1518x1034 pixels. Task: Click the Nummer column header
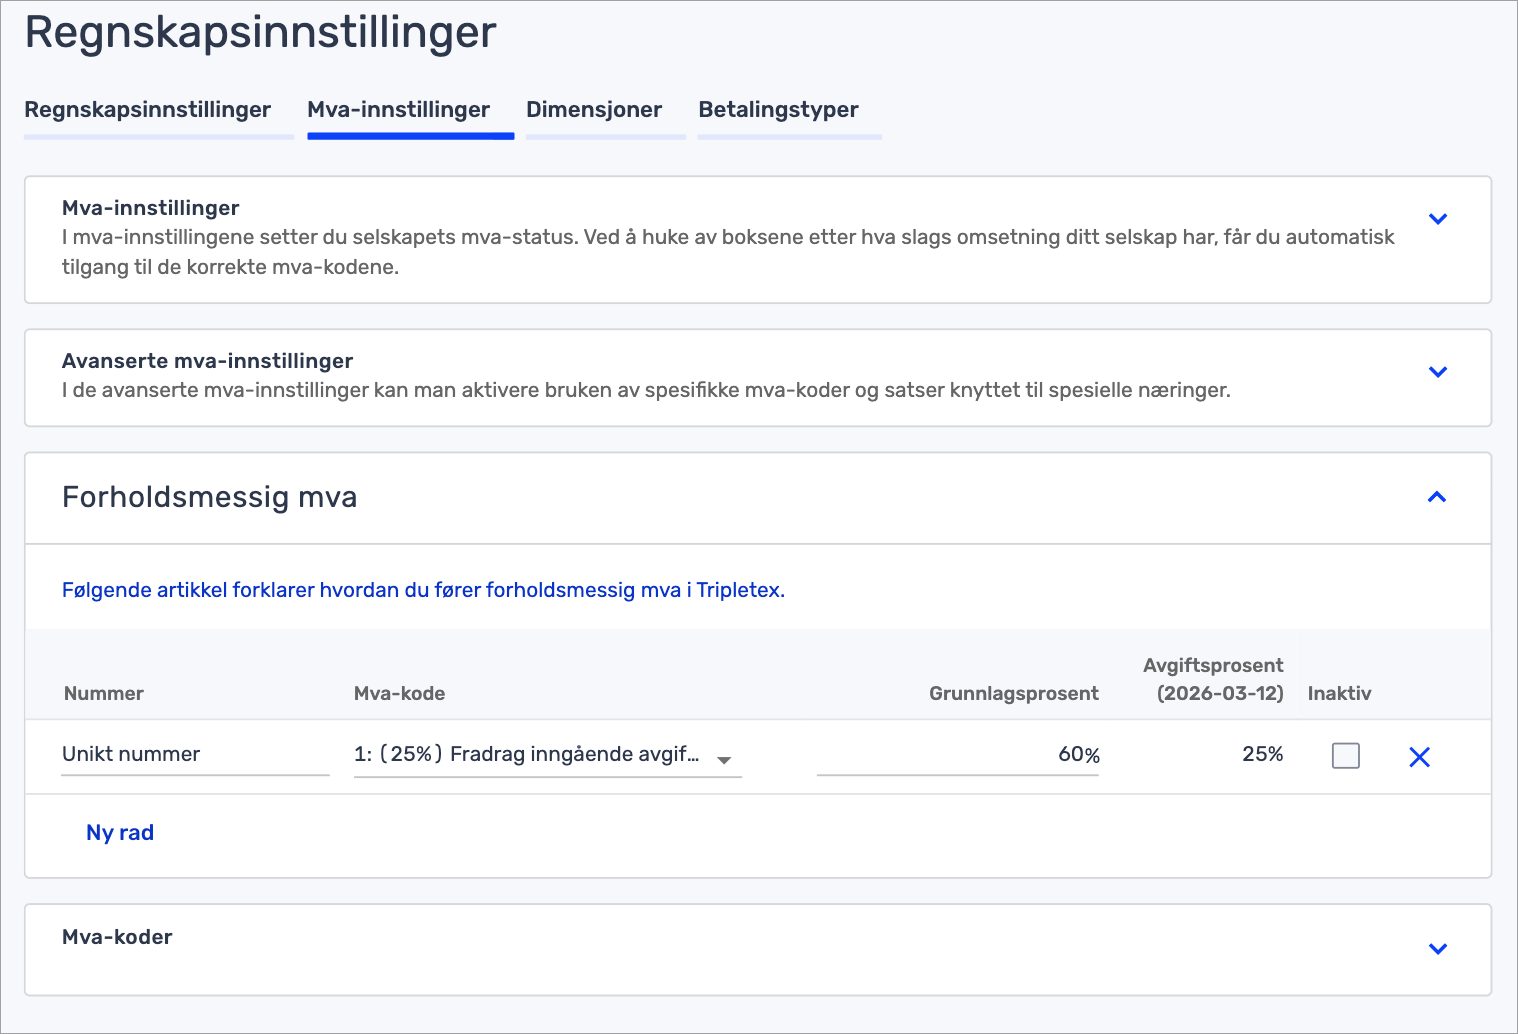[x=104, y=694]
